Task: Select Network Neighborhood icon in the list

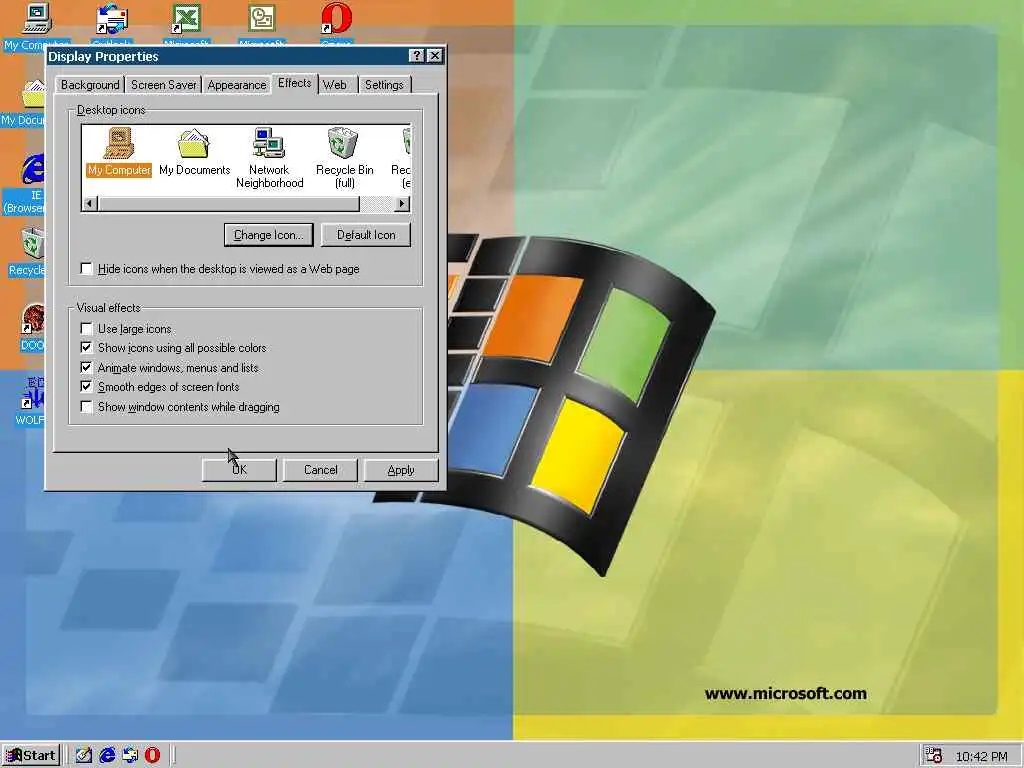Action: 269,158
